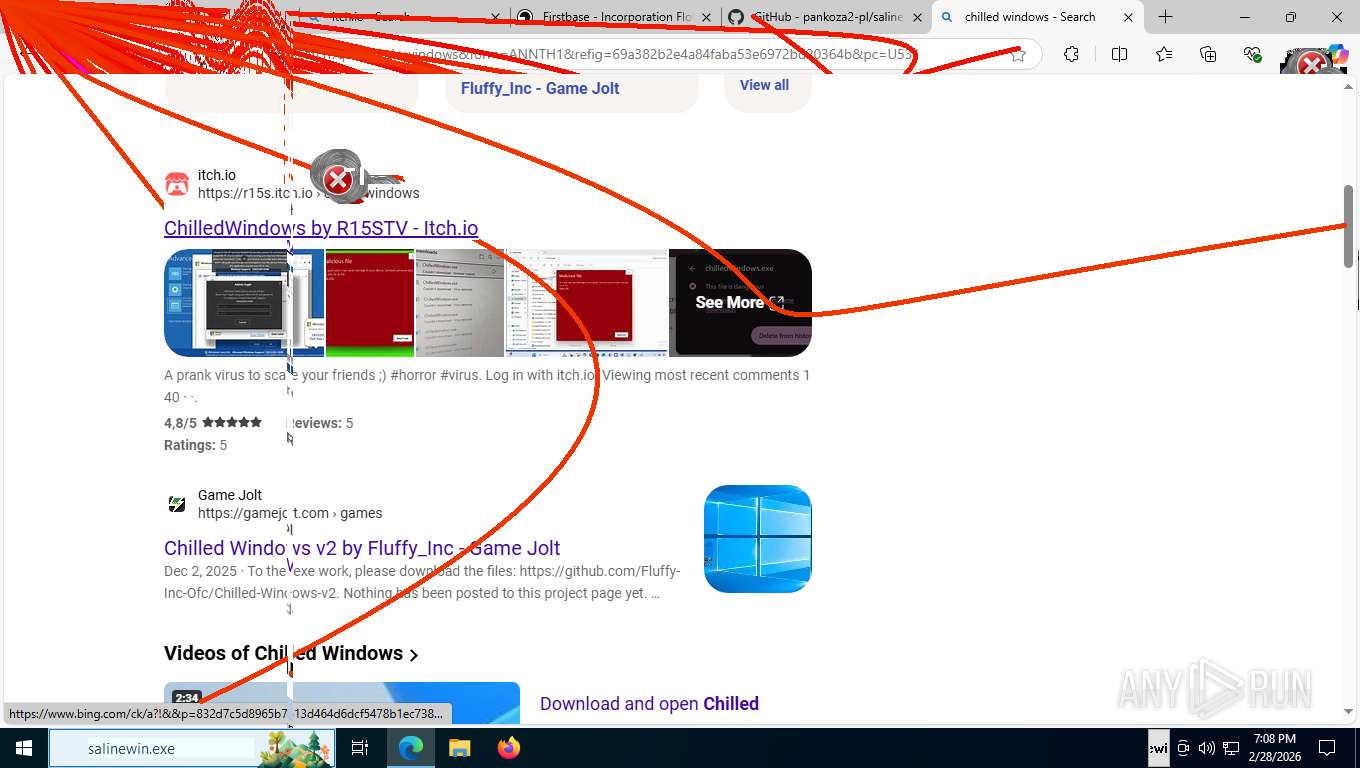This screenshot has width=1360, height=768.
Task: Open the first blue desktop screenshot thumbnail
Action: click(244, 302)
